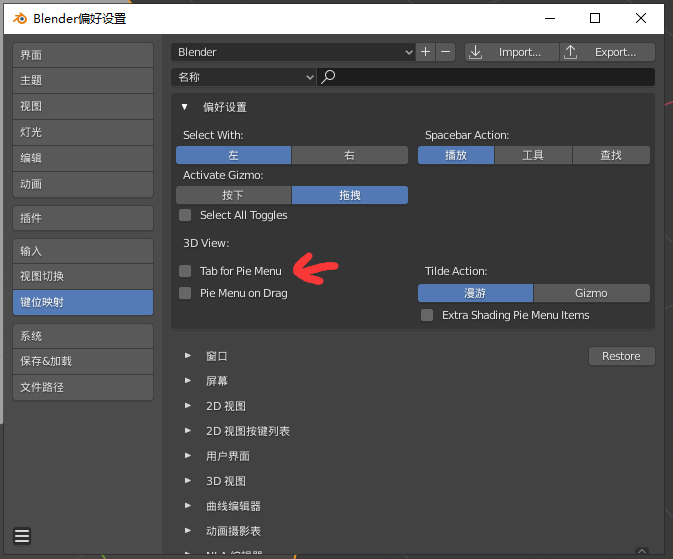
Task: Set Tilde Action to Gizmo
Action: (x=591, y=293)
